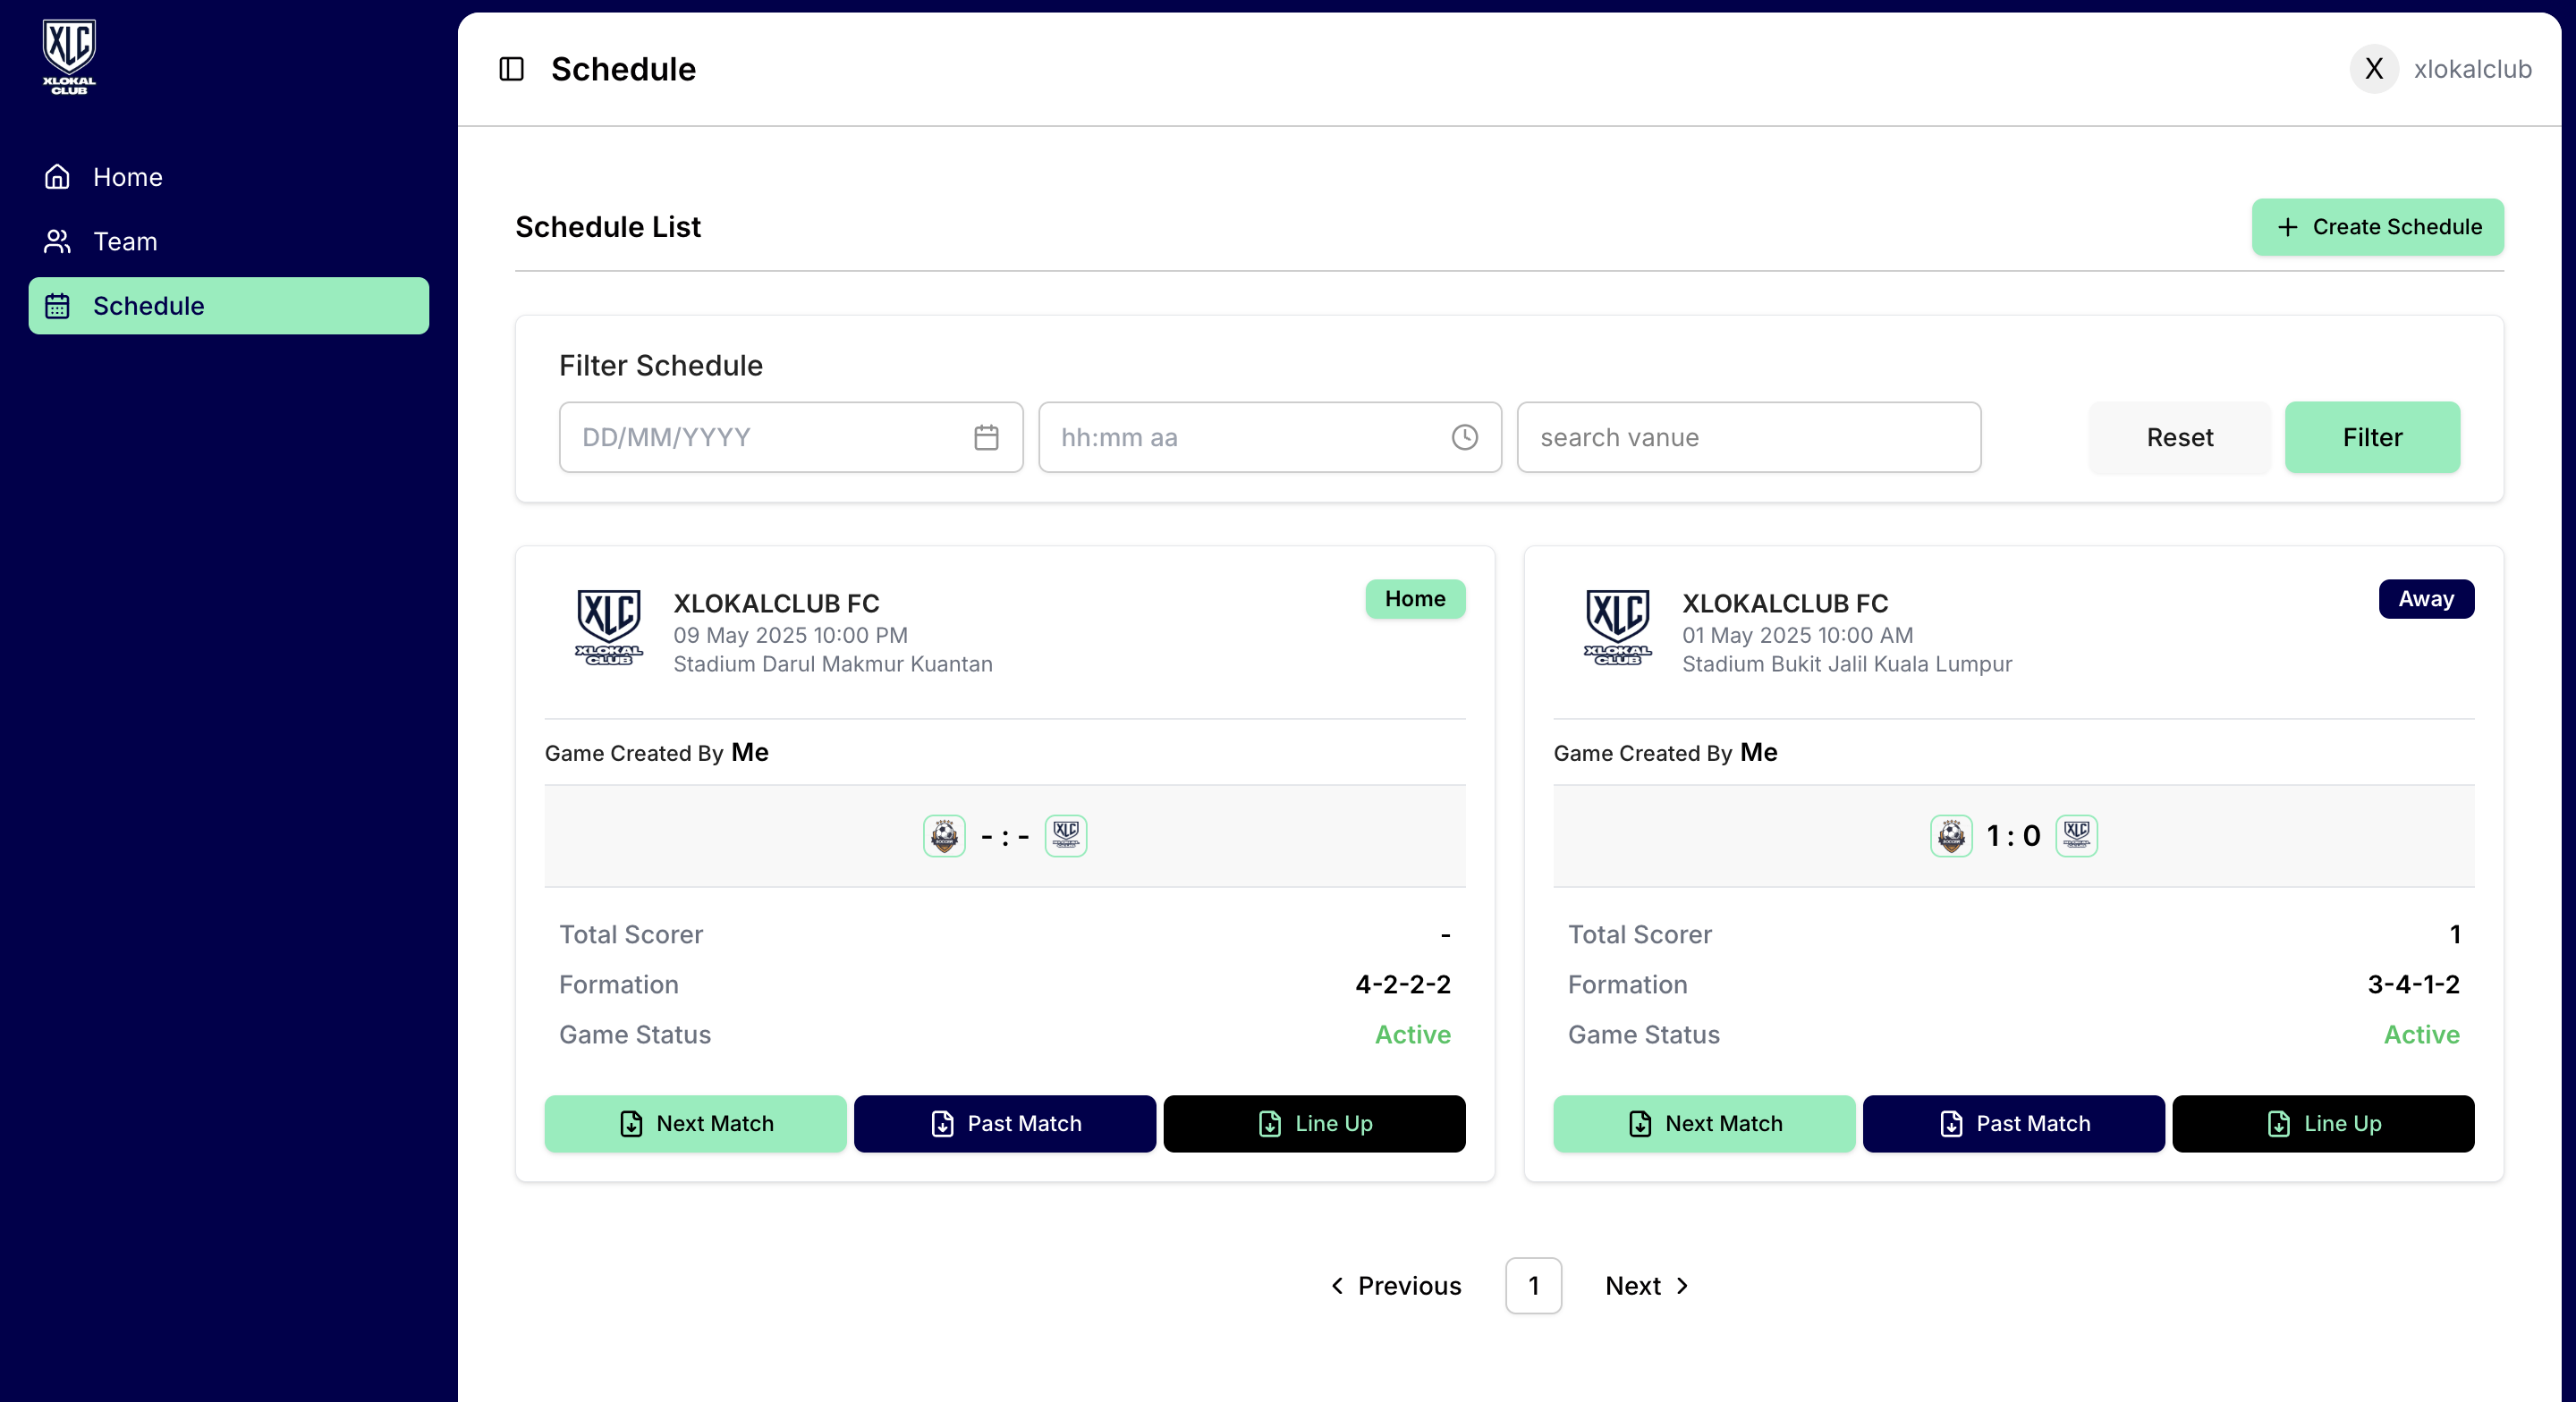
Task: Click the XLC logo in sidebar
Action: (x=69, y=56)
